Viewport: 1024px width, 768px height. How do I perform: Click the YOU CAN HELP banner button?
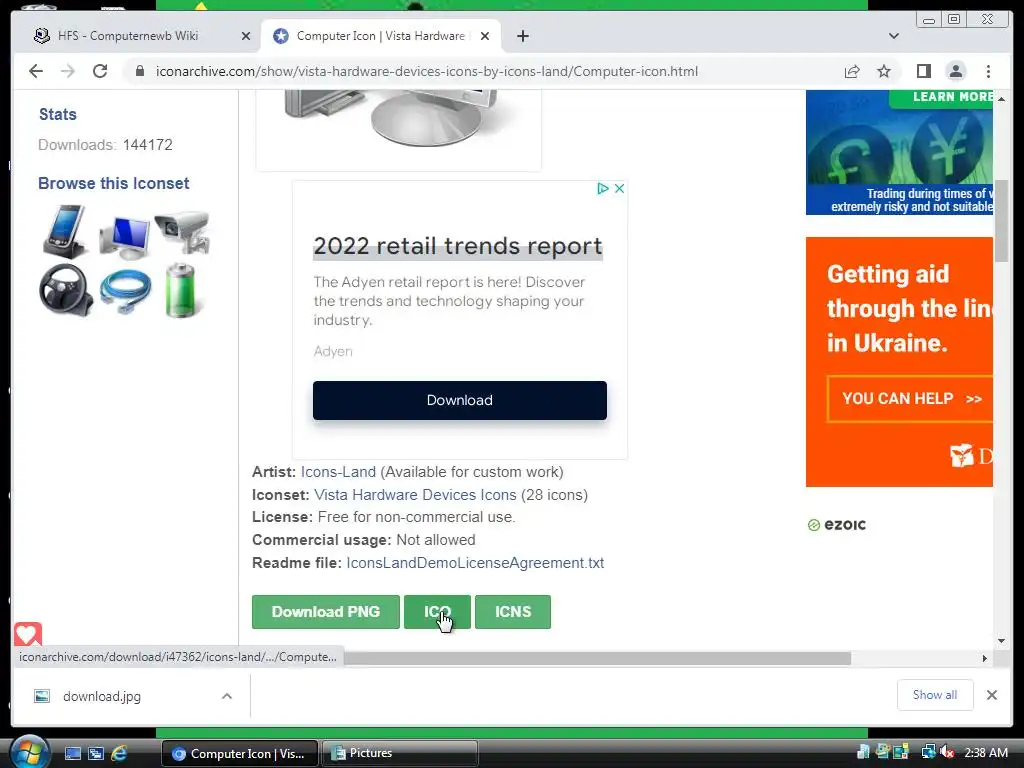point(910,398)
